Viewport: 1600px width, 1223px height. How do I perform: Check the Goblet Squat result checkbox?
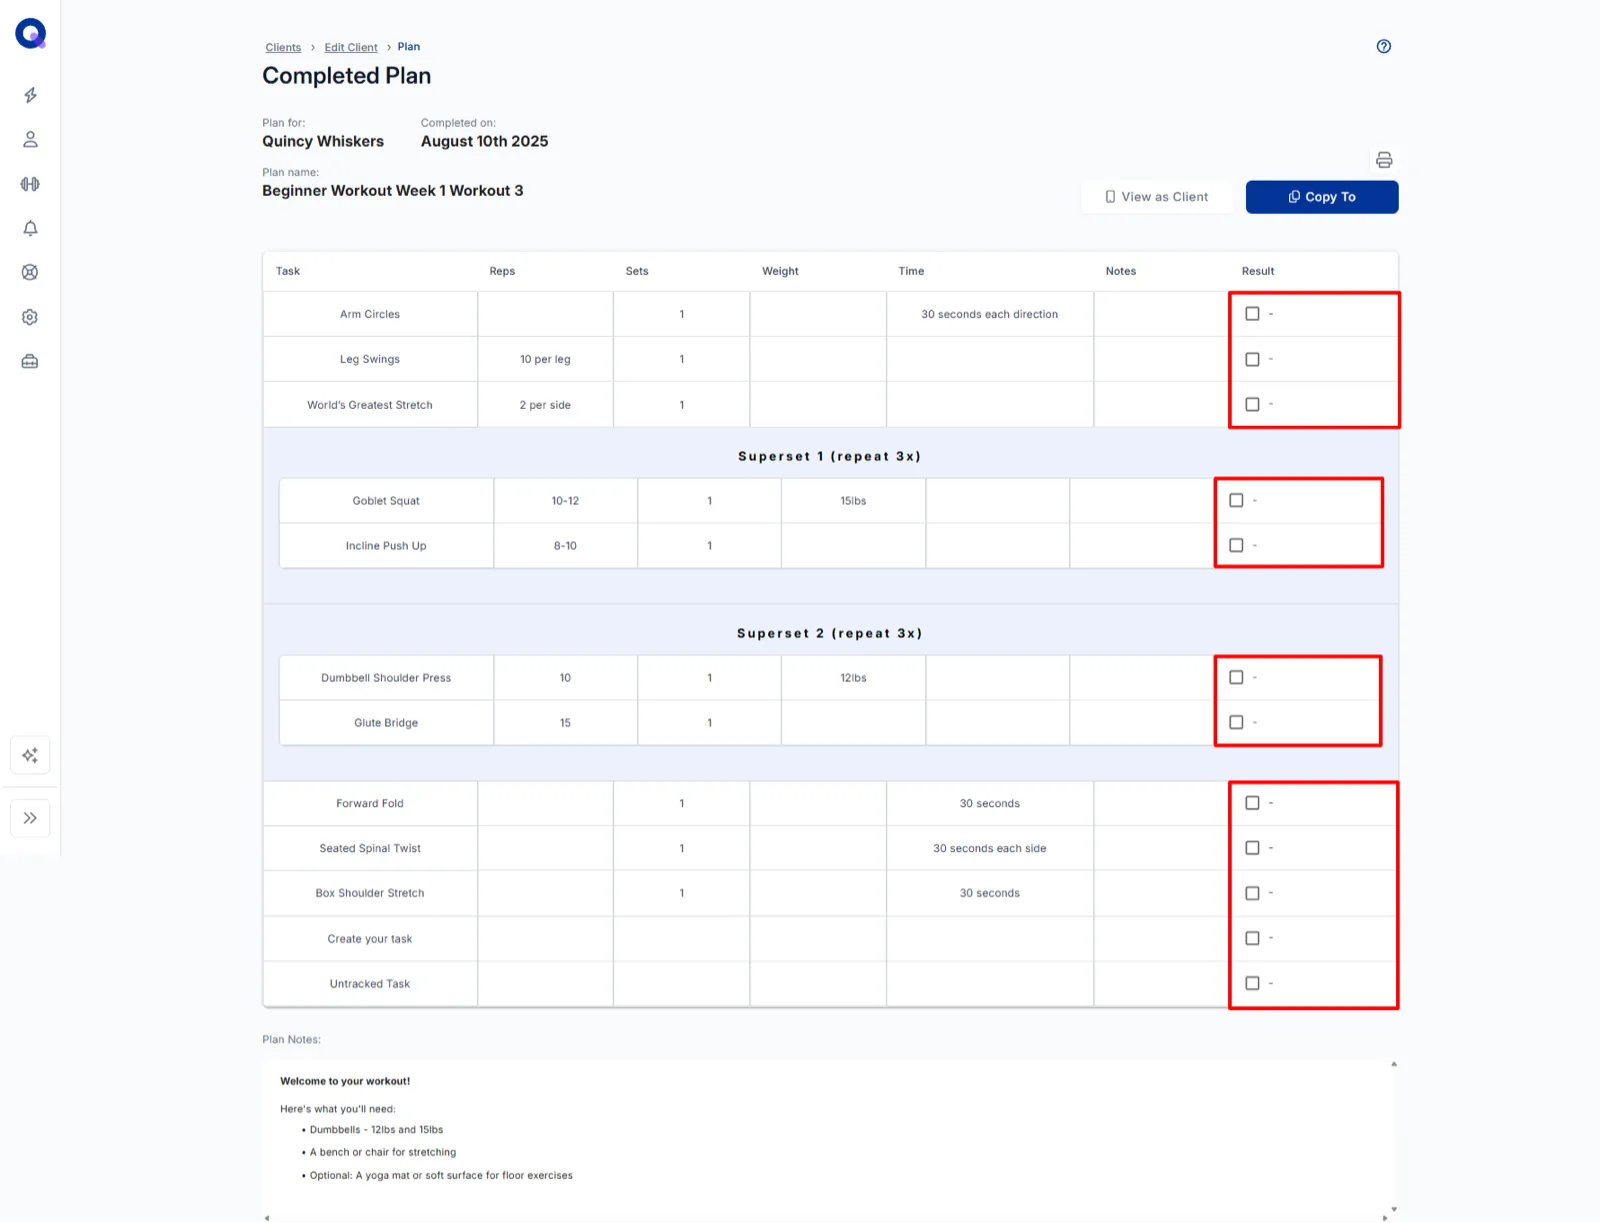(x=1236, y=500)
